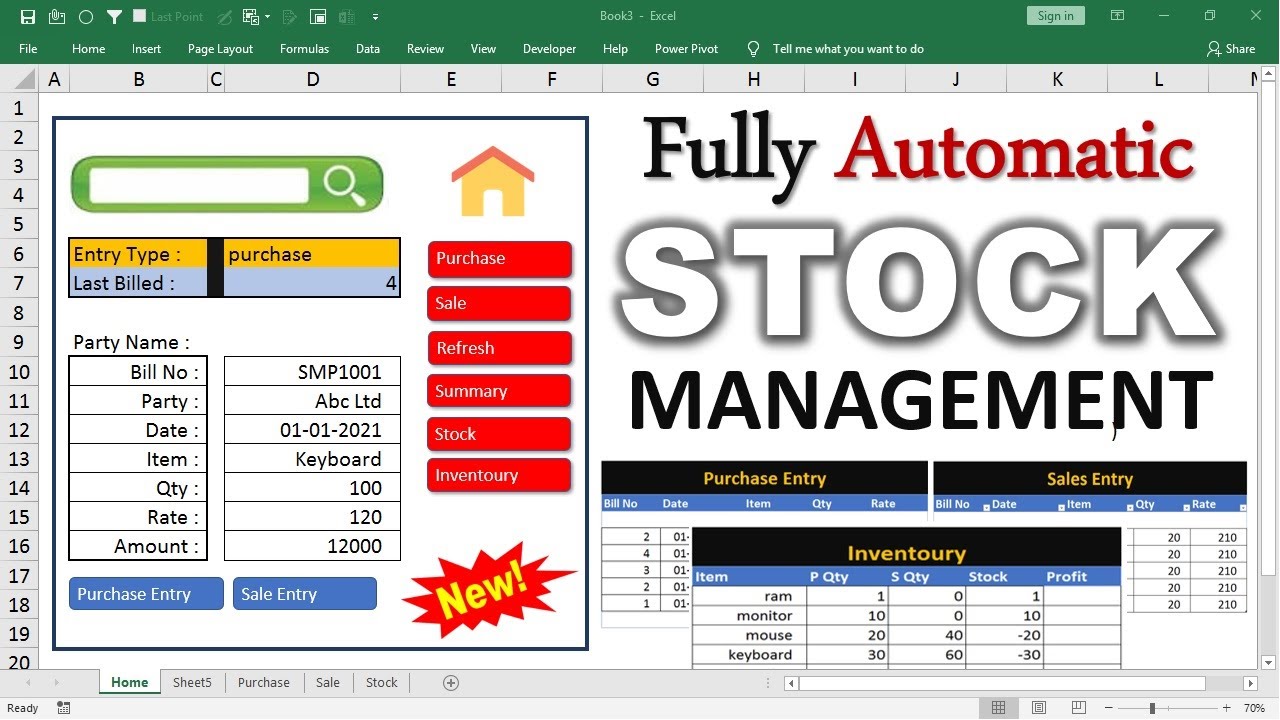Click the Select All corner triangle
Screen dimensions: 1280x720
[24, 80]
